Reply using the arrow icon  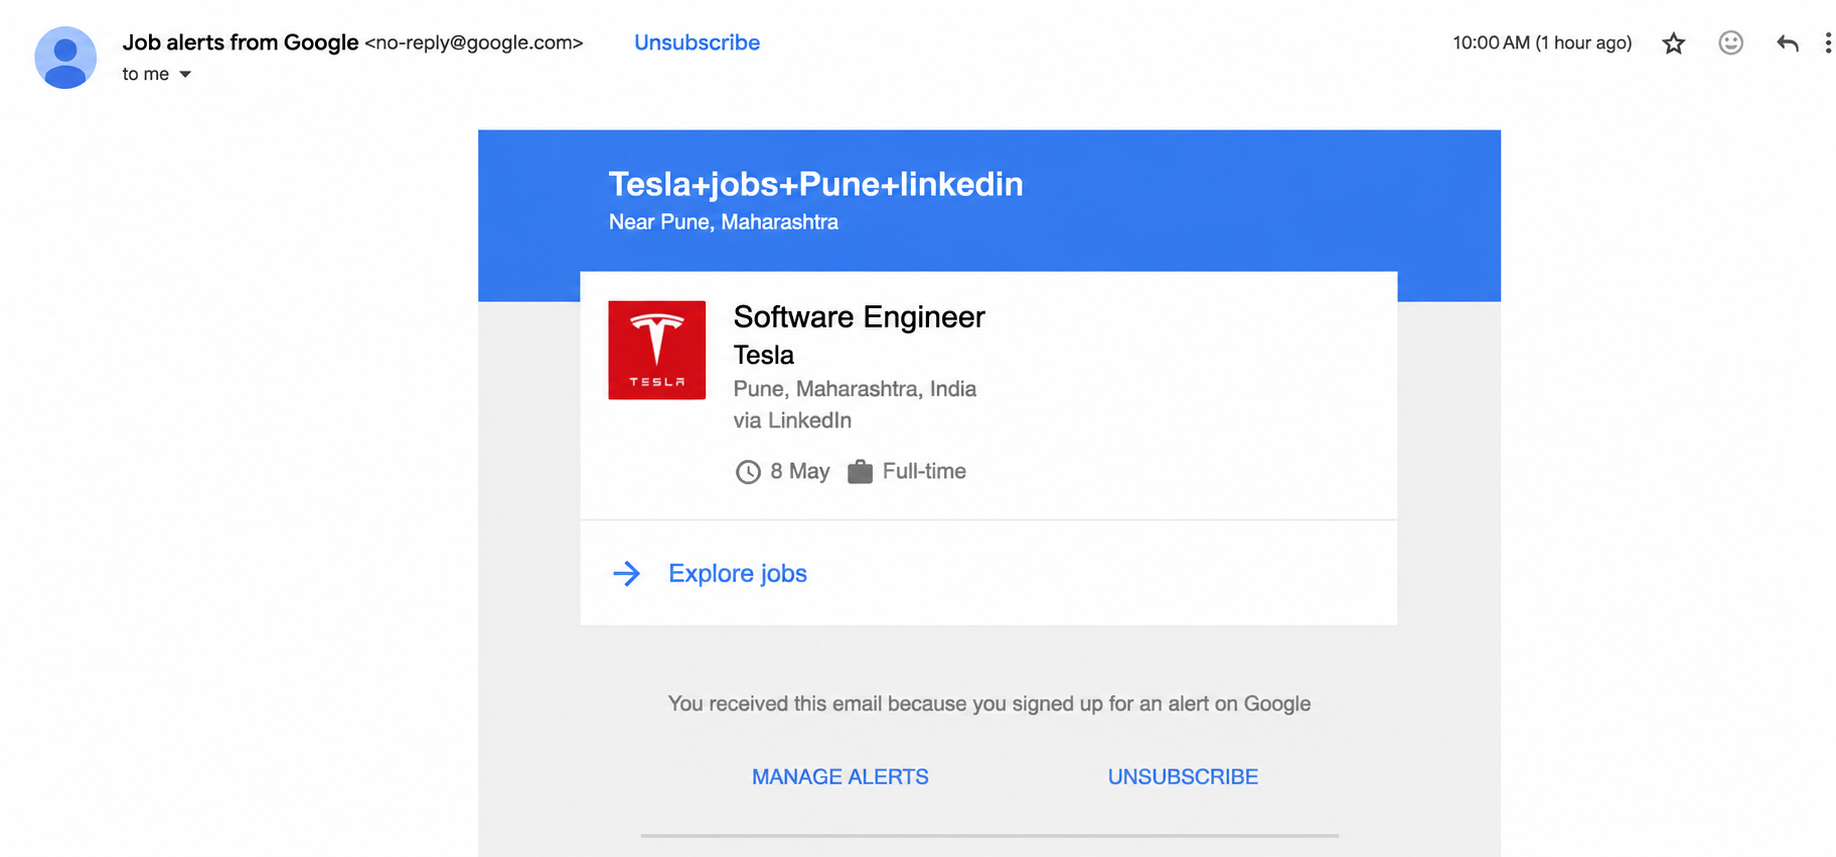point(1787,43)
